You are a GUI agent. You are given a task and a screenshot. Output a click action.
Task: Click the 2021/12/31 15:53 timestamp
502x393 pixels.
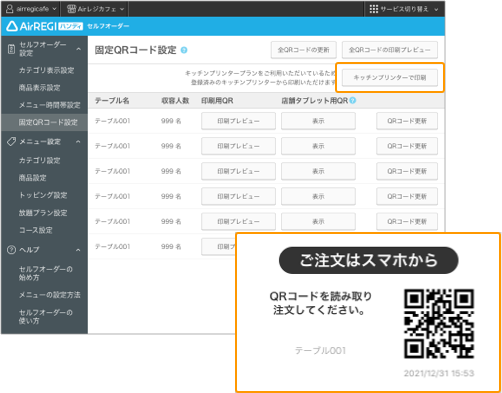pos(439,373)
